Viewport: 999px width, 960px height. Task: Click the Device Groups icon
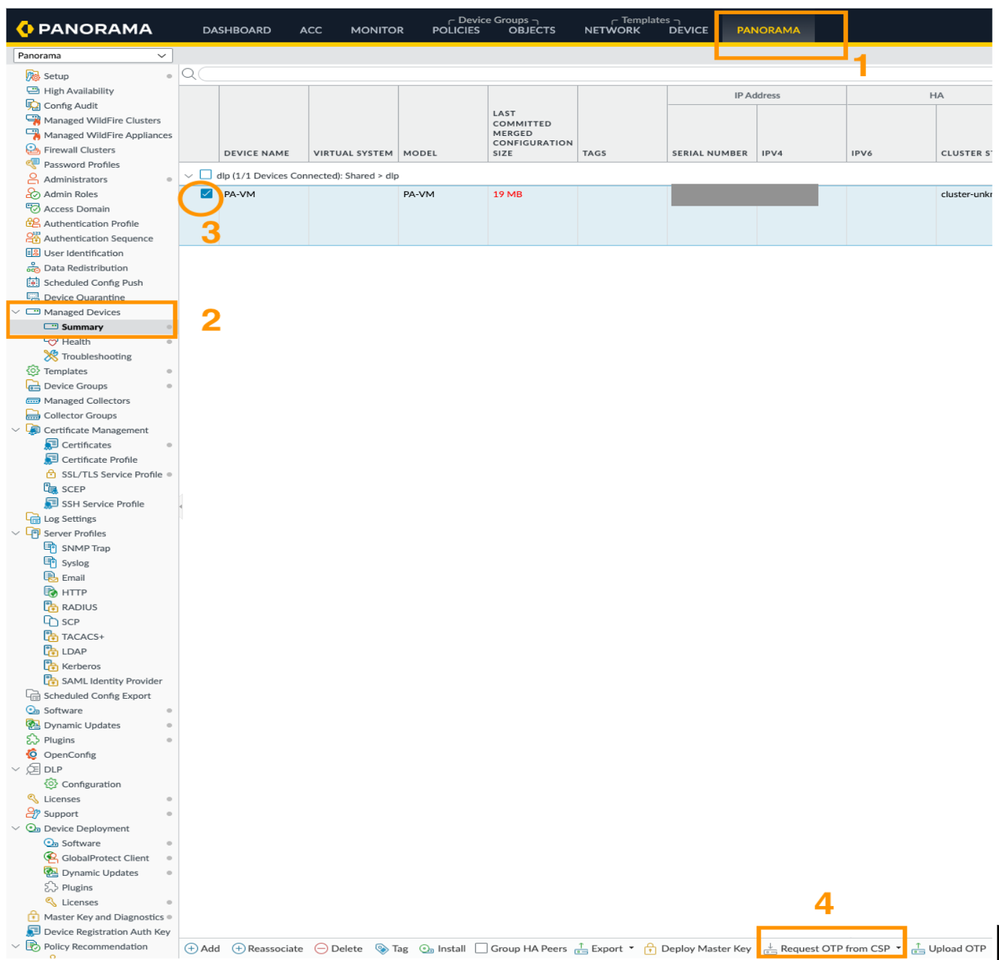click(32, 385)
